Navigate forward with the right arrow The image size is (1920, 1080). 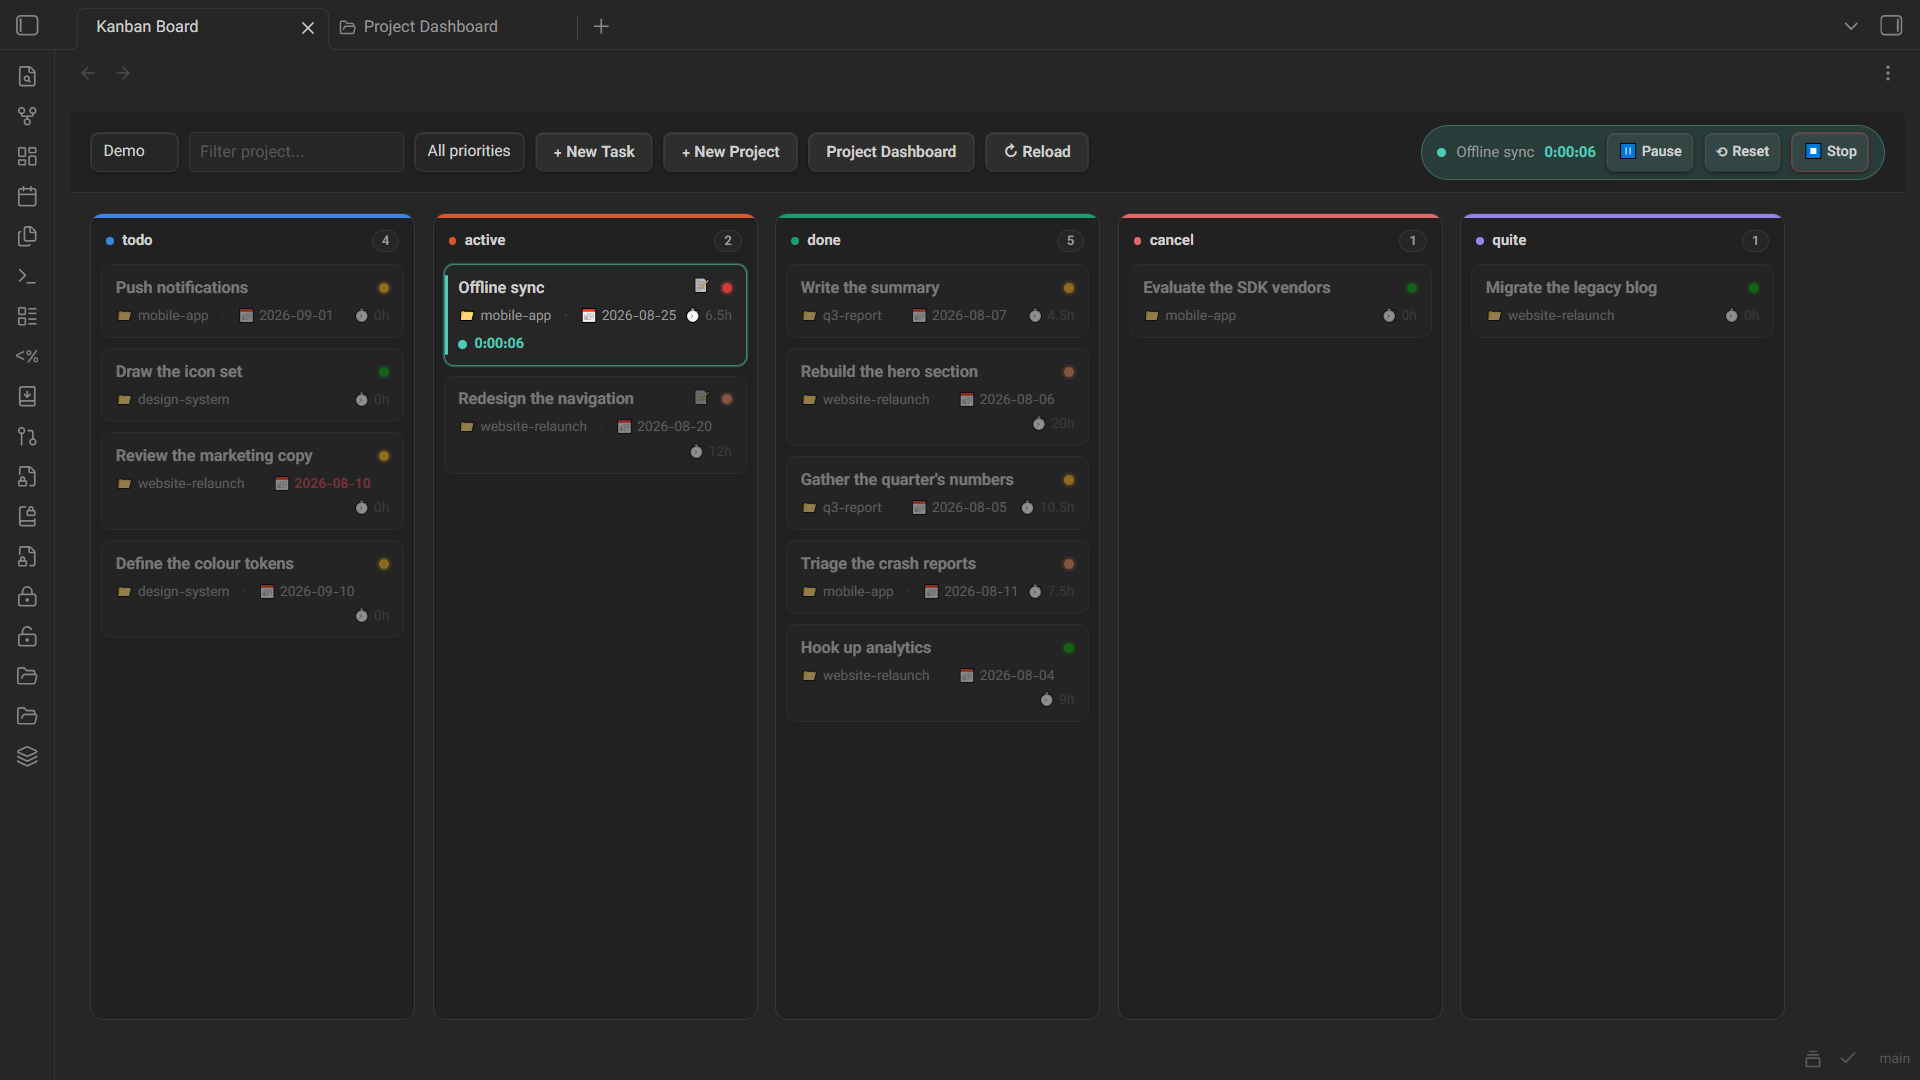click(123, 73)
